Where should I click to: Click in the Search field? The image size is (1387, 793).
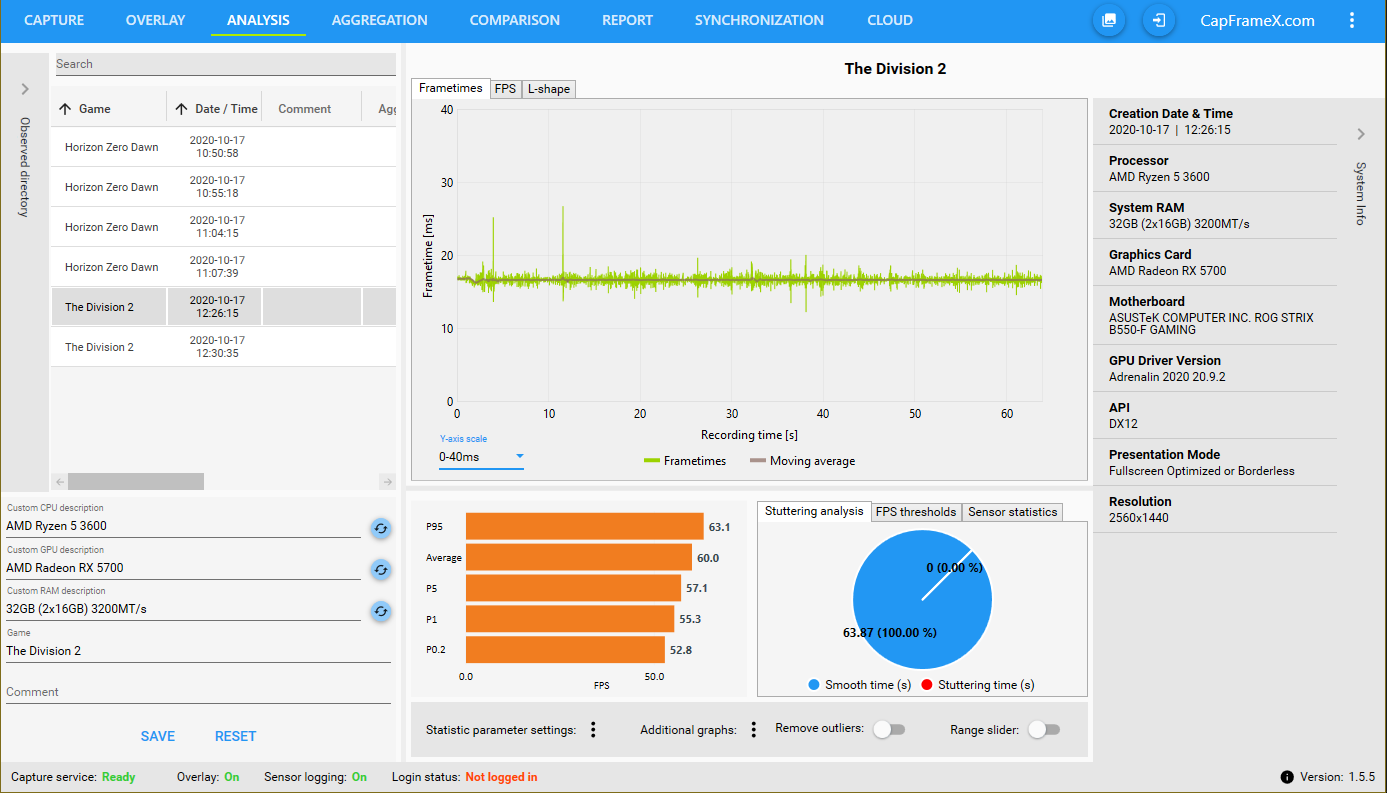click(x=225, y=64)
